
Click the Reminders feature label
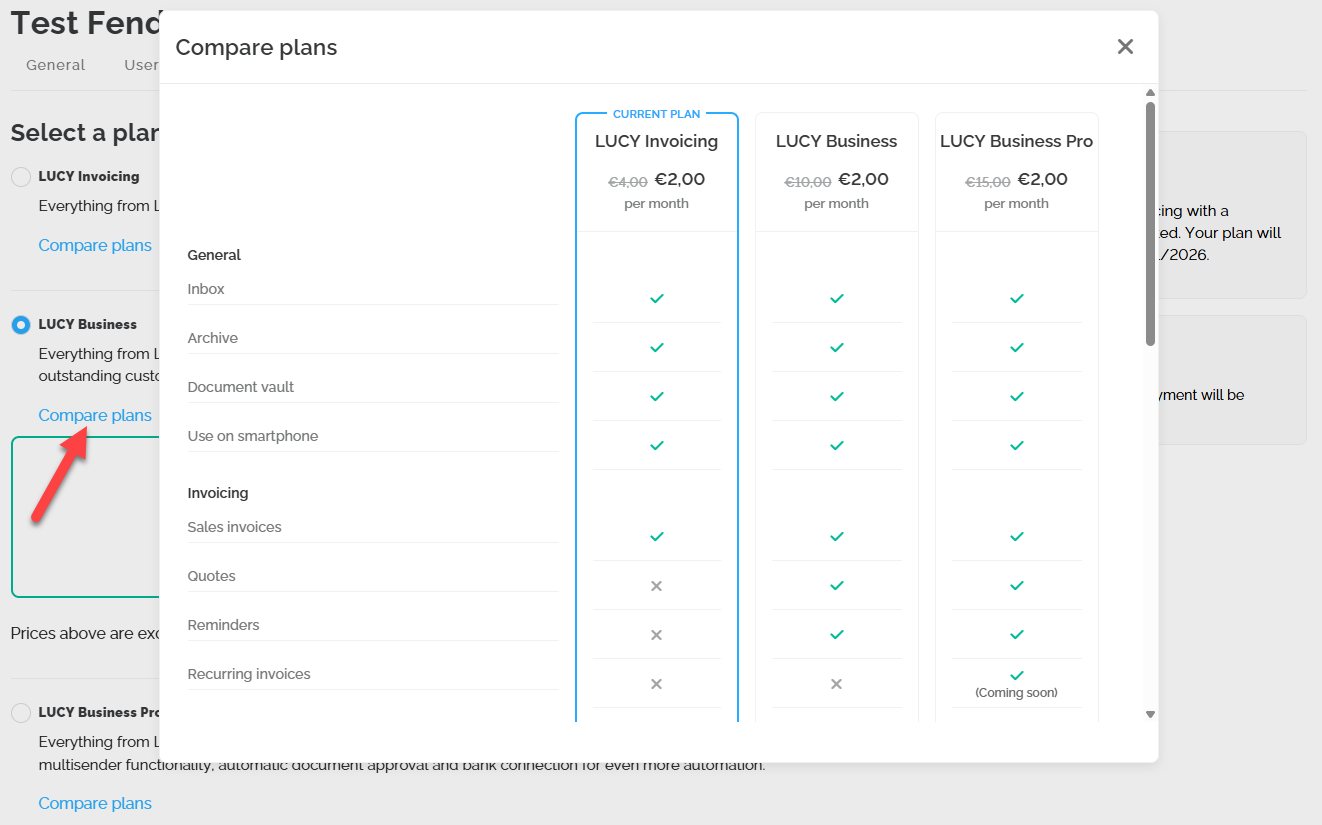pos(224,625)
